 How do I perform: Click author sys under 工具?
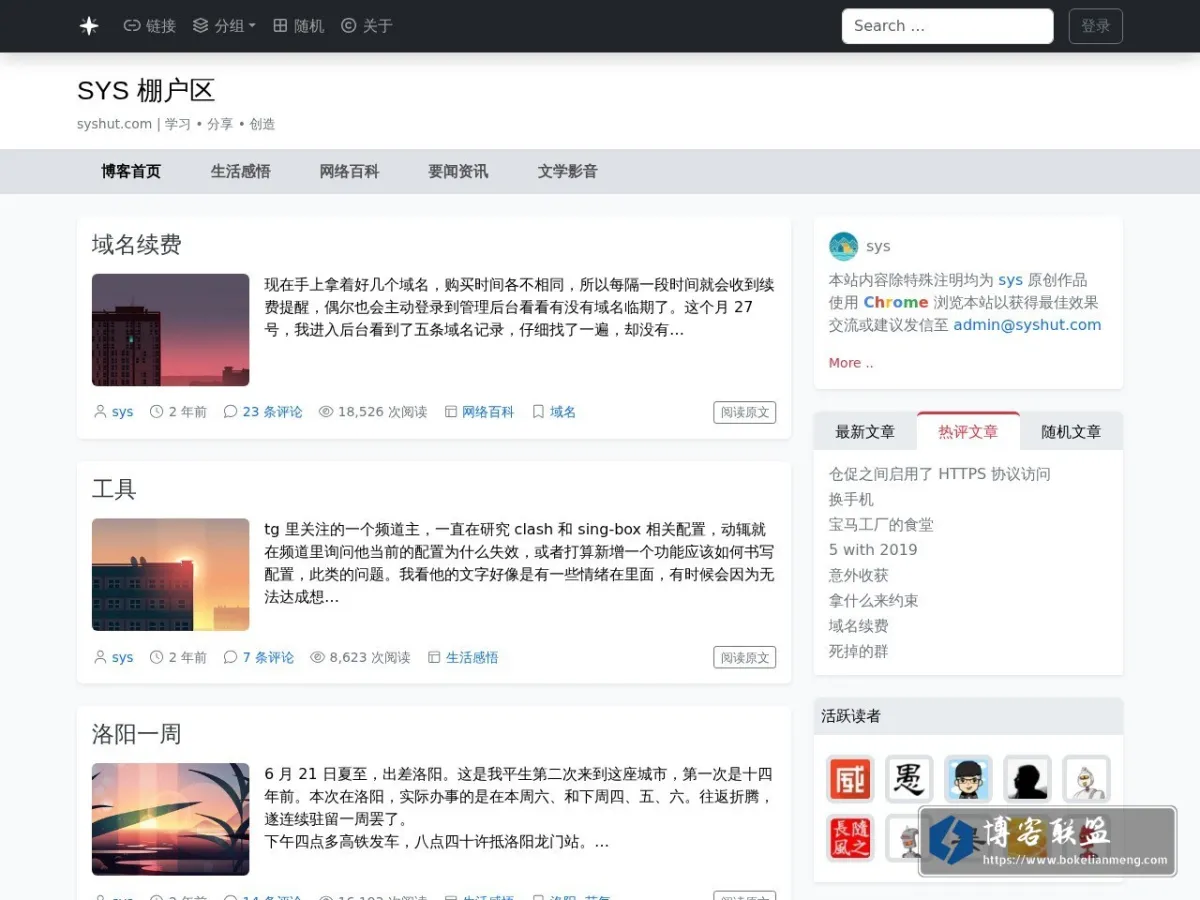(x=122, y=658)
